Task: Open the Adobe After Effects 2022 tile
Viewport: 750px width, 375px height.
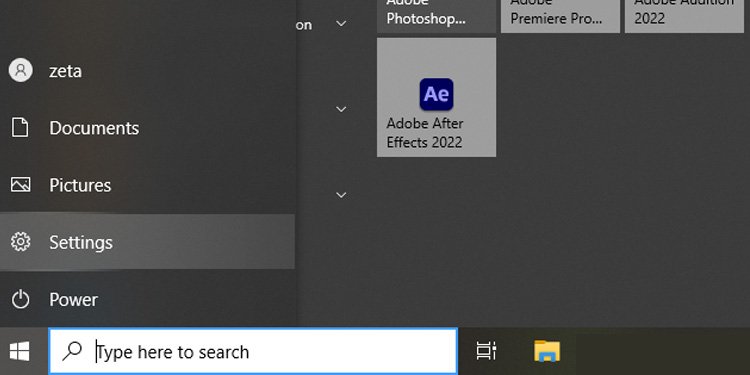Action: tap(436, 97)
